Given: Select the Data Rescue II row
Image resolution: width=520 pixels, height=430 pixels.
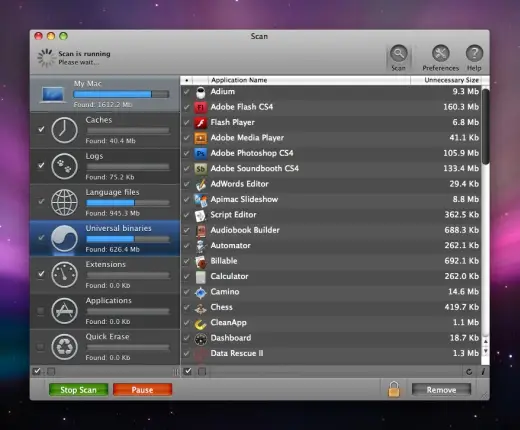Looking at the screenshot, I should coord(331,353).
